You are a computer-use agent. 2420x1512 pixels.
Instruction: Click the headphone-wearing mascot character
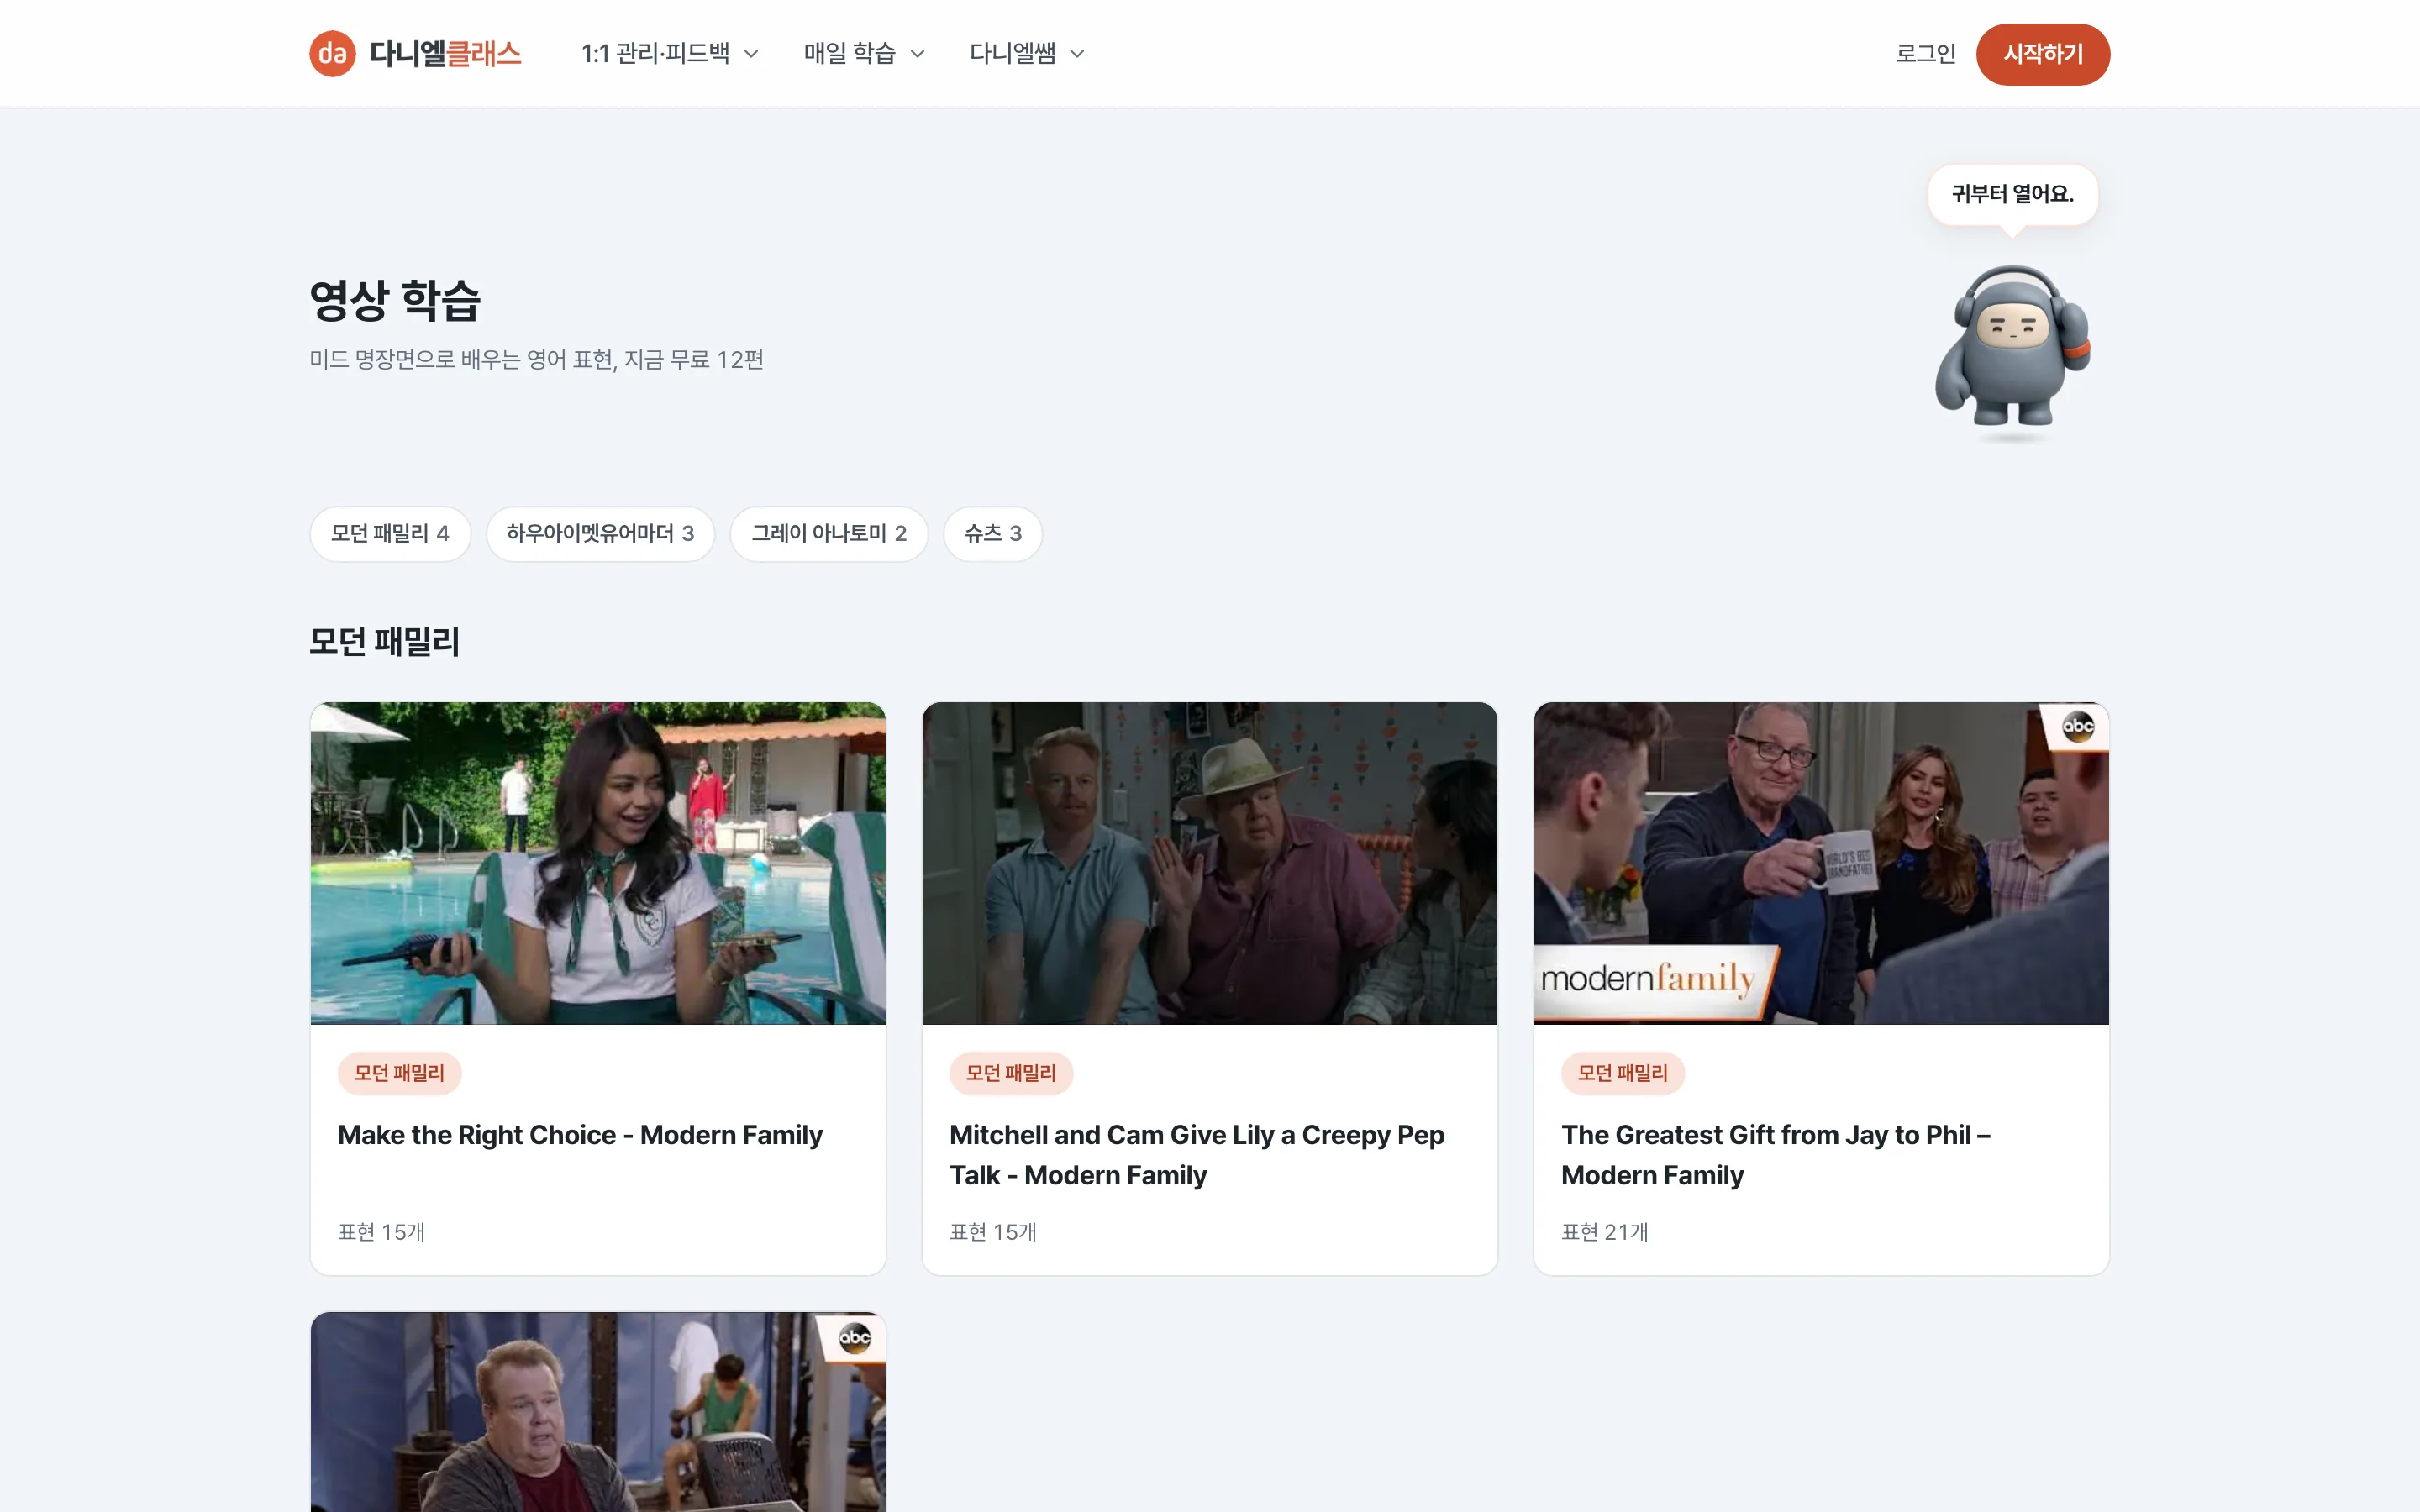point(2012,346)
